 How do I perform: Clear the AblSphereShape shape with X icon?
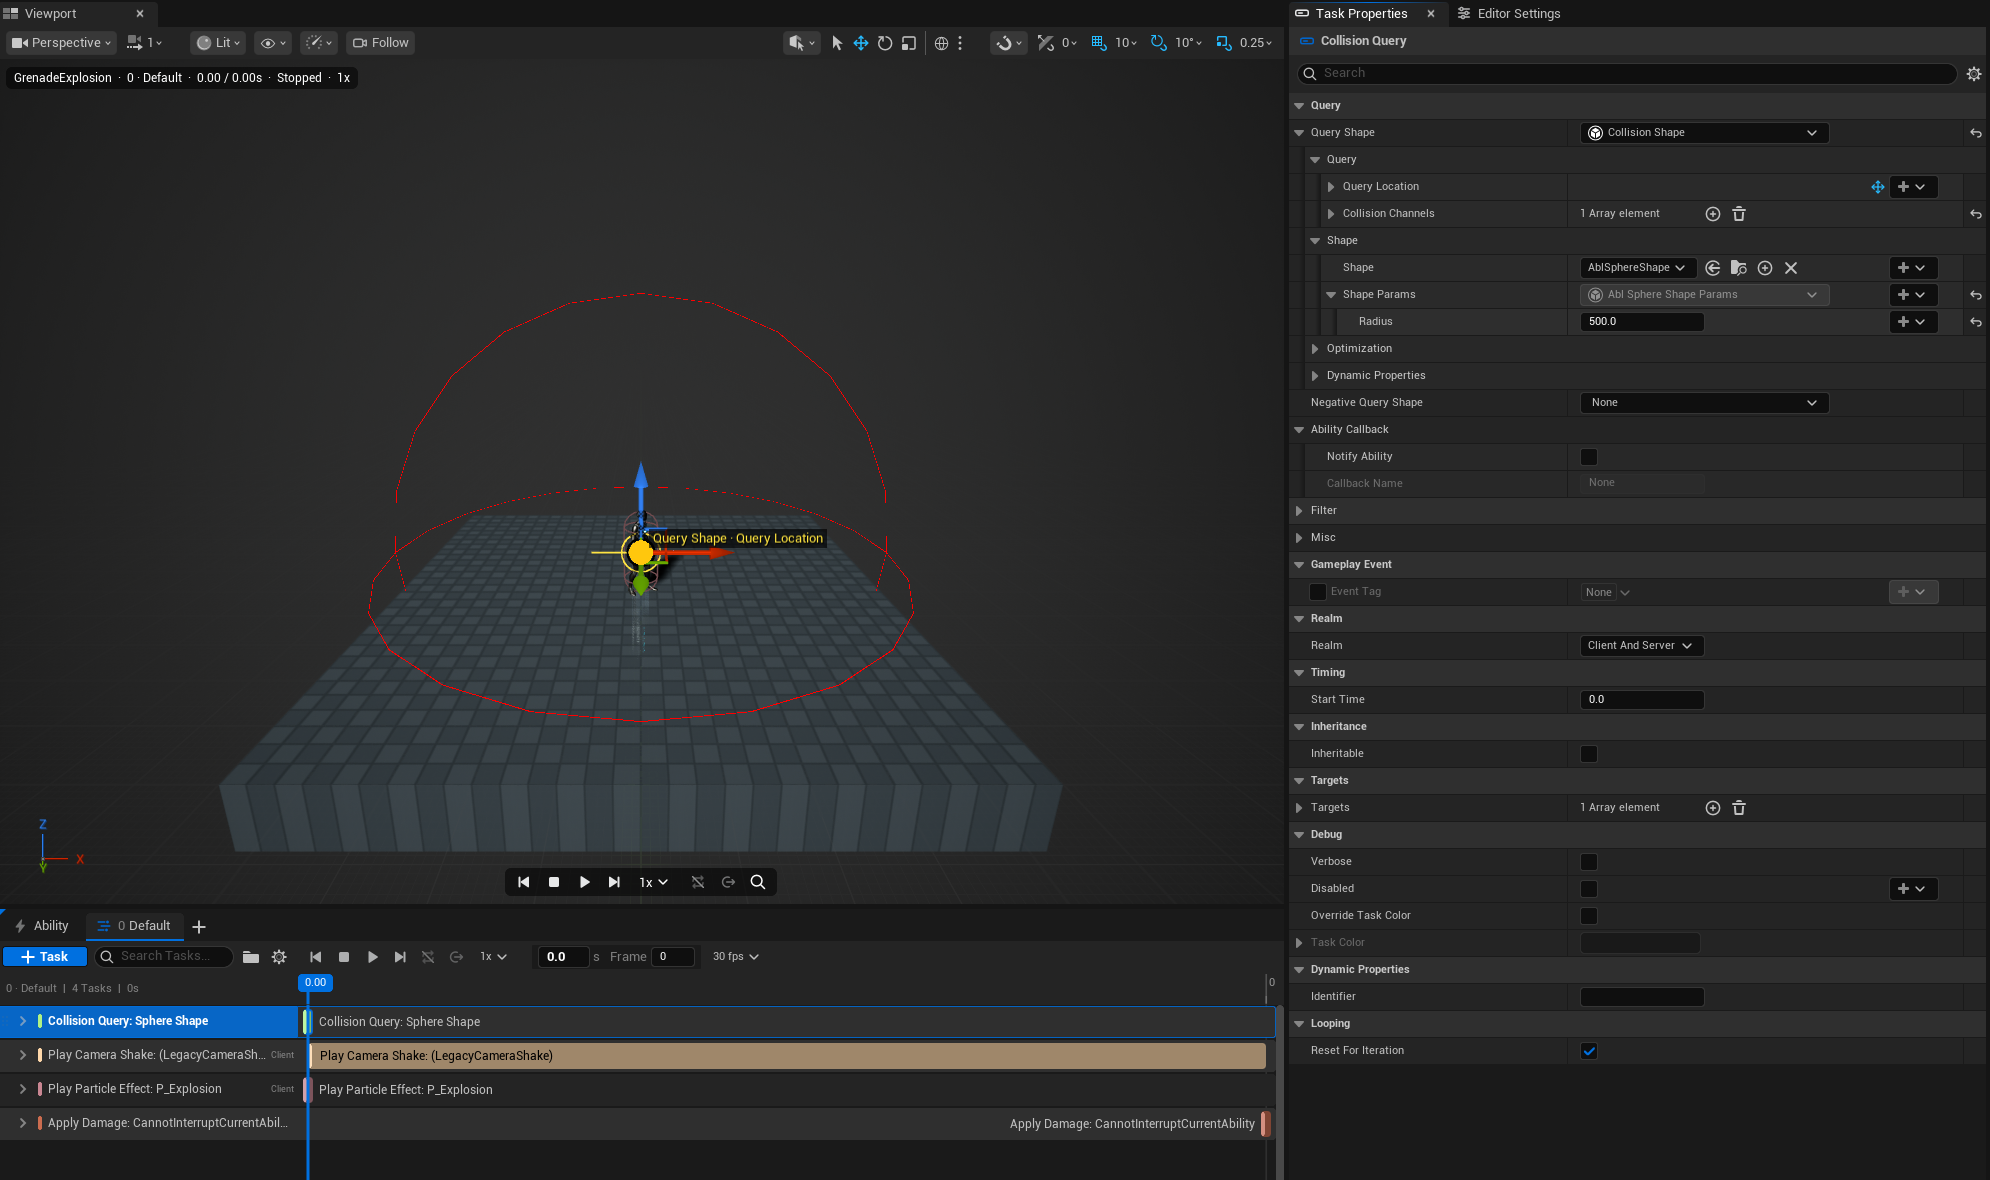pos(1791,268)
